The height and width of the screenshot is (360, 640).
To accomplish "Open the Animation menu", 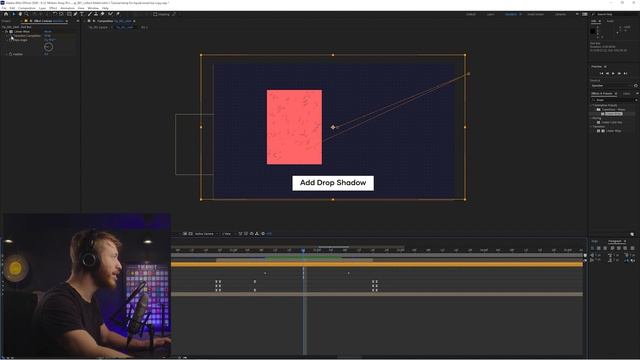I will point(67,8).
